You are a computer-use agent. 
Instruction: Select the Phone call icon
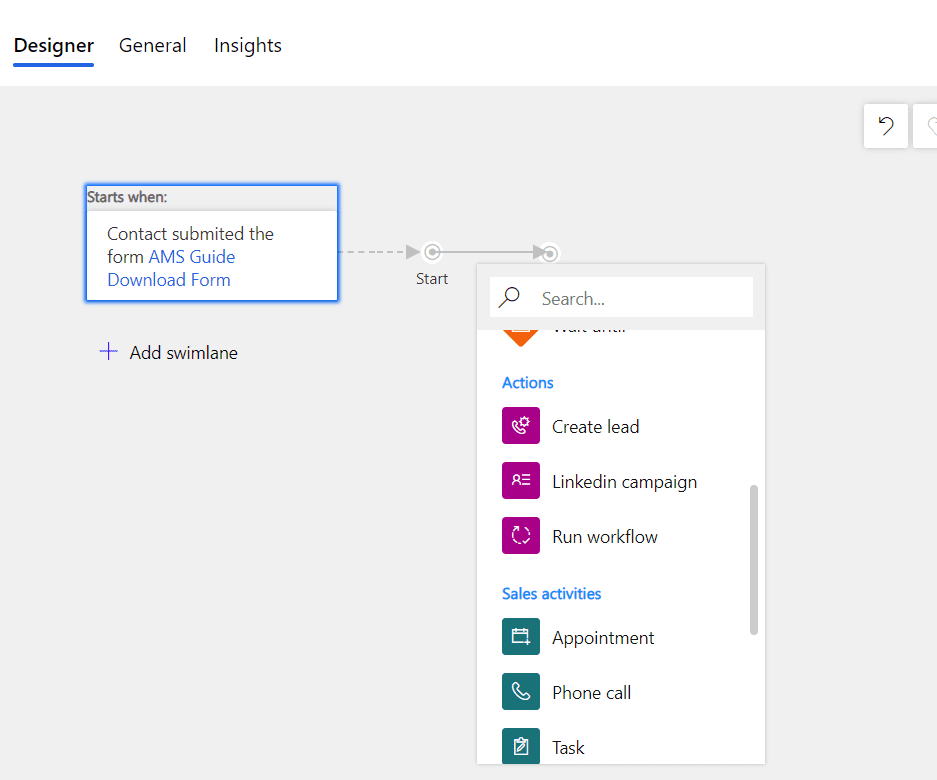click(x=520, y=692)
